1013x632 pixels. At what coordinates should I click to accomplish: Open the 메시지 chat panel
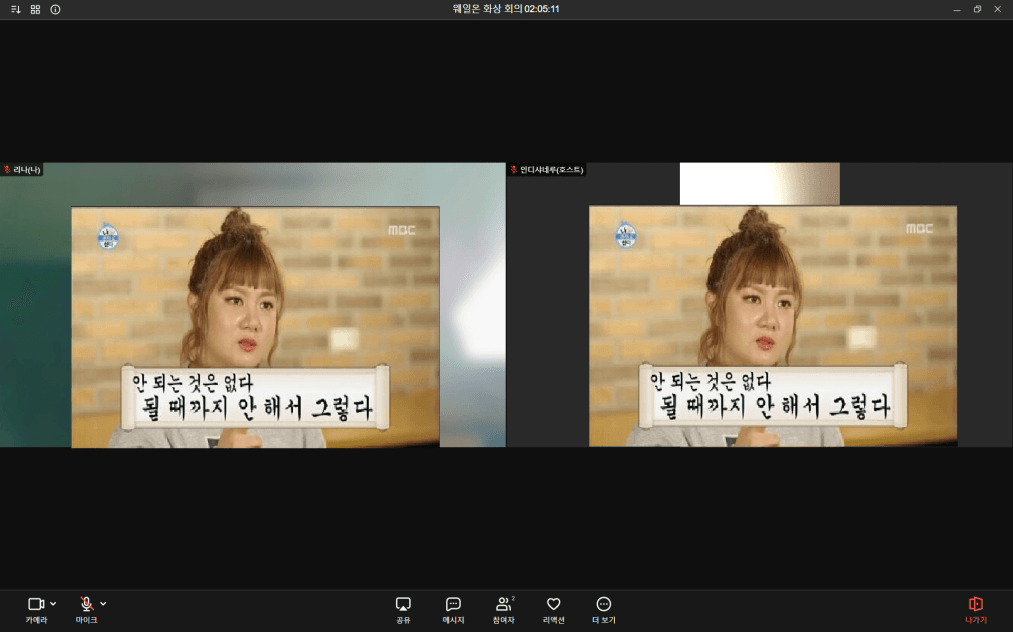click(x=453, y=609)
